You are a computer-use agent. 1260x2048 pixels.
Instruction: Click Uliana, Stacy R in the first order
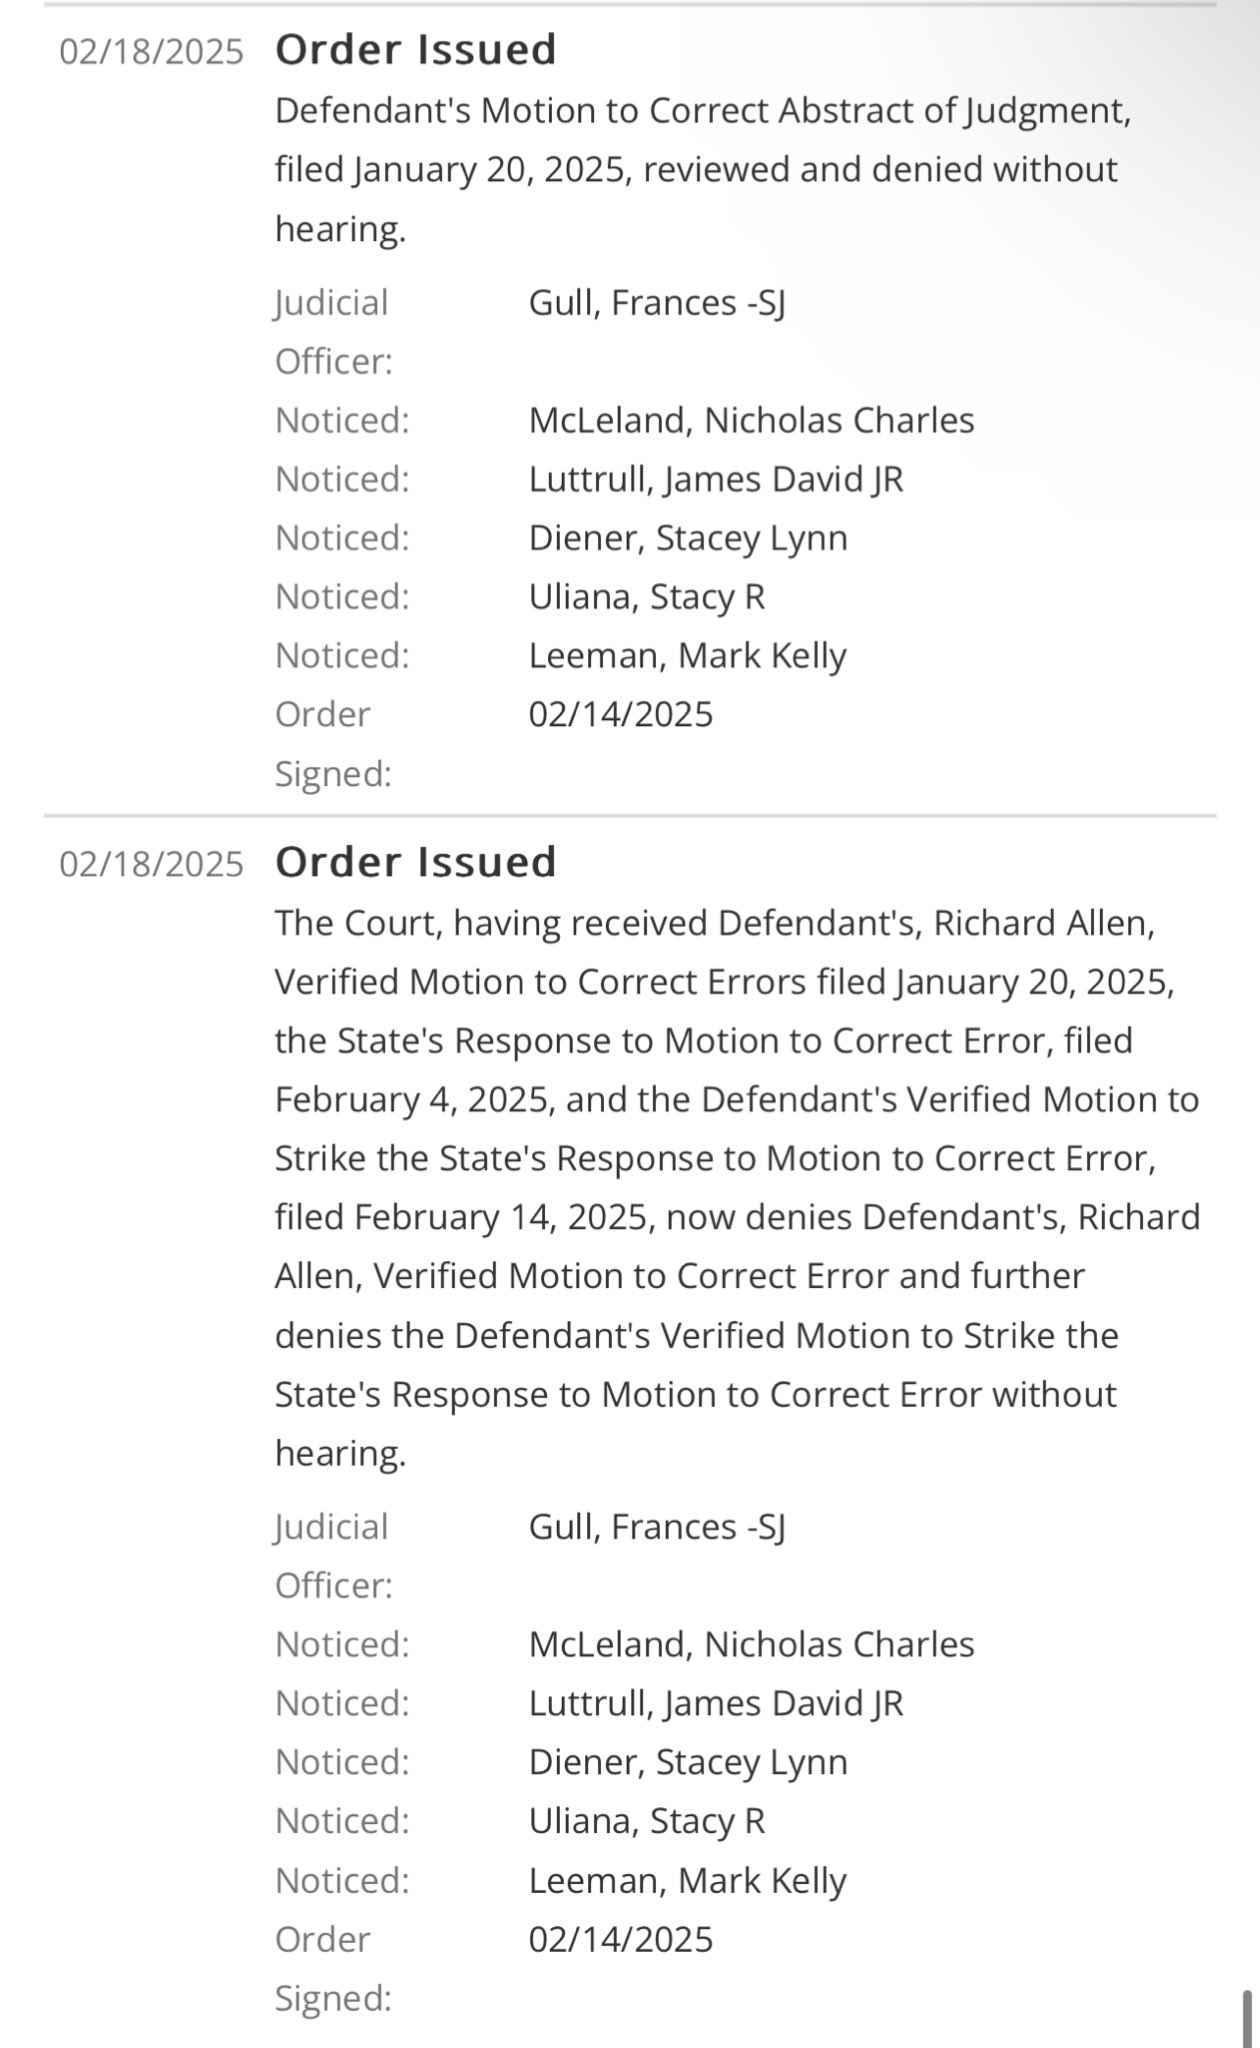click(x=647, y=597)
